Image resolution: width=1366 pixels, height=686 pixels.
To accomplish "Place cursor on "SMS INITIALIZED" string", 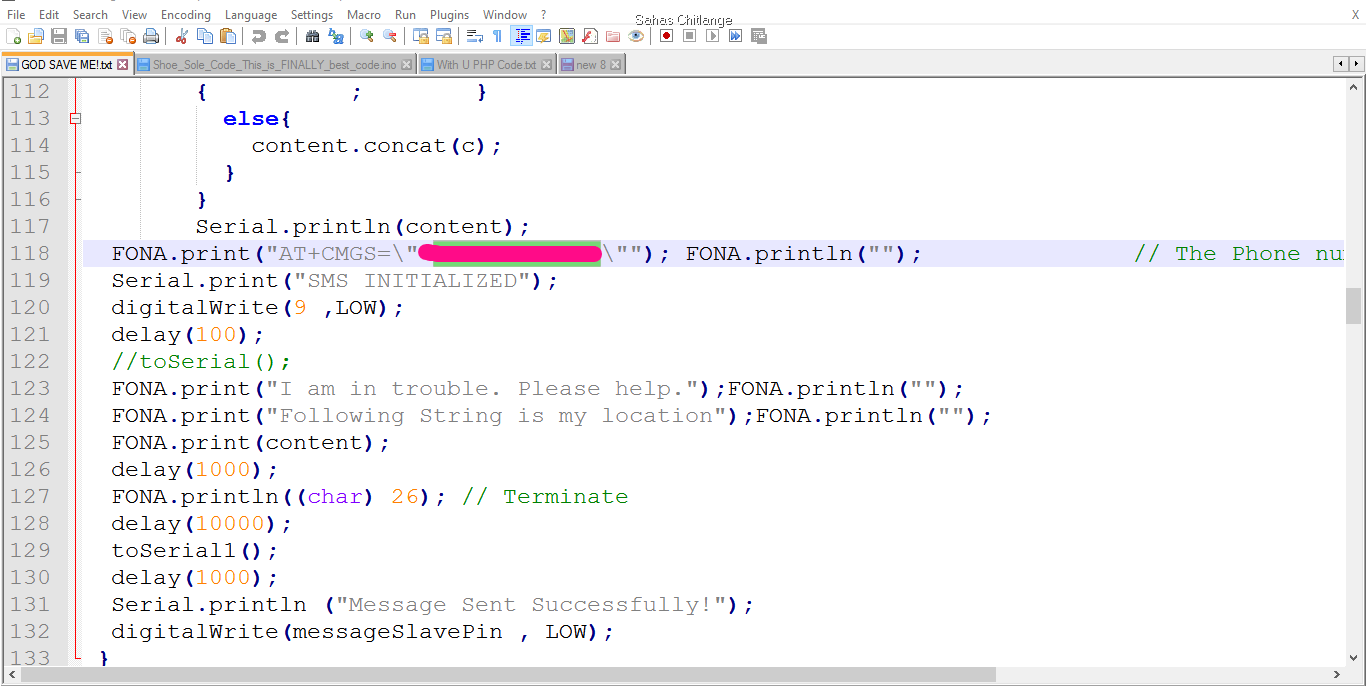I will pos(412,281).
